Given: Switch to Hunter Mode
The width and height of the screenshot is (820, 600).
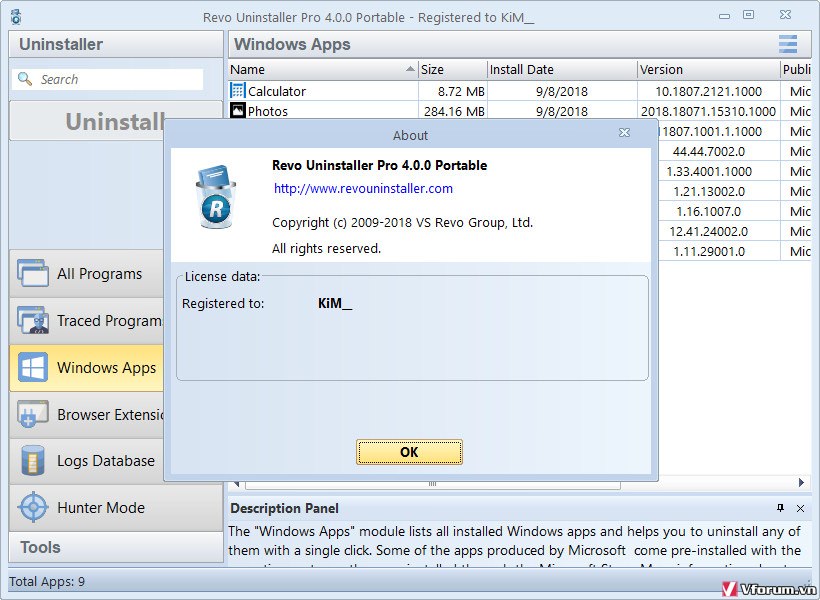Looking at the screenshot, I should click(116, 507).
